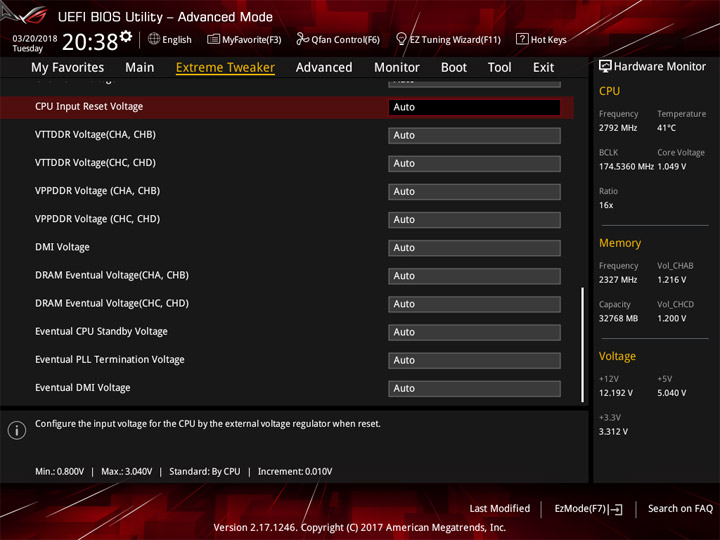This screenshot has width=720, height=540.
Task: Click the settings list scrollbar
Action: (x=582, y=345)
